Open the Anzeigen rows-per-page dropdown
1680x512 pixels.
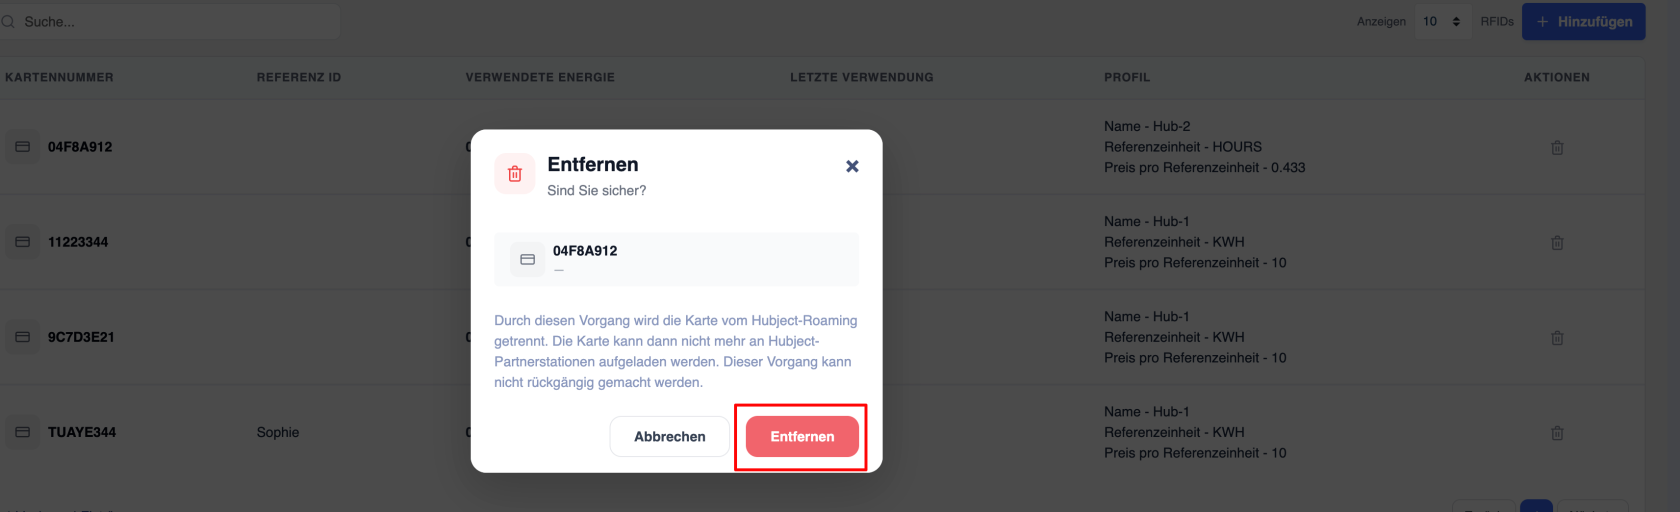1441,21
